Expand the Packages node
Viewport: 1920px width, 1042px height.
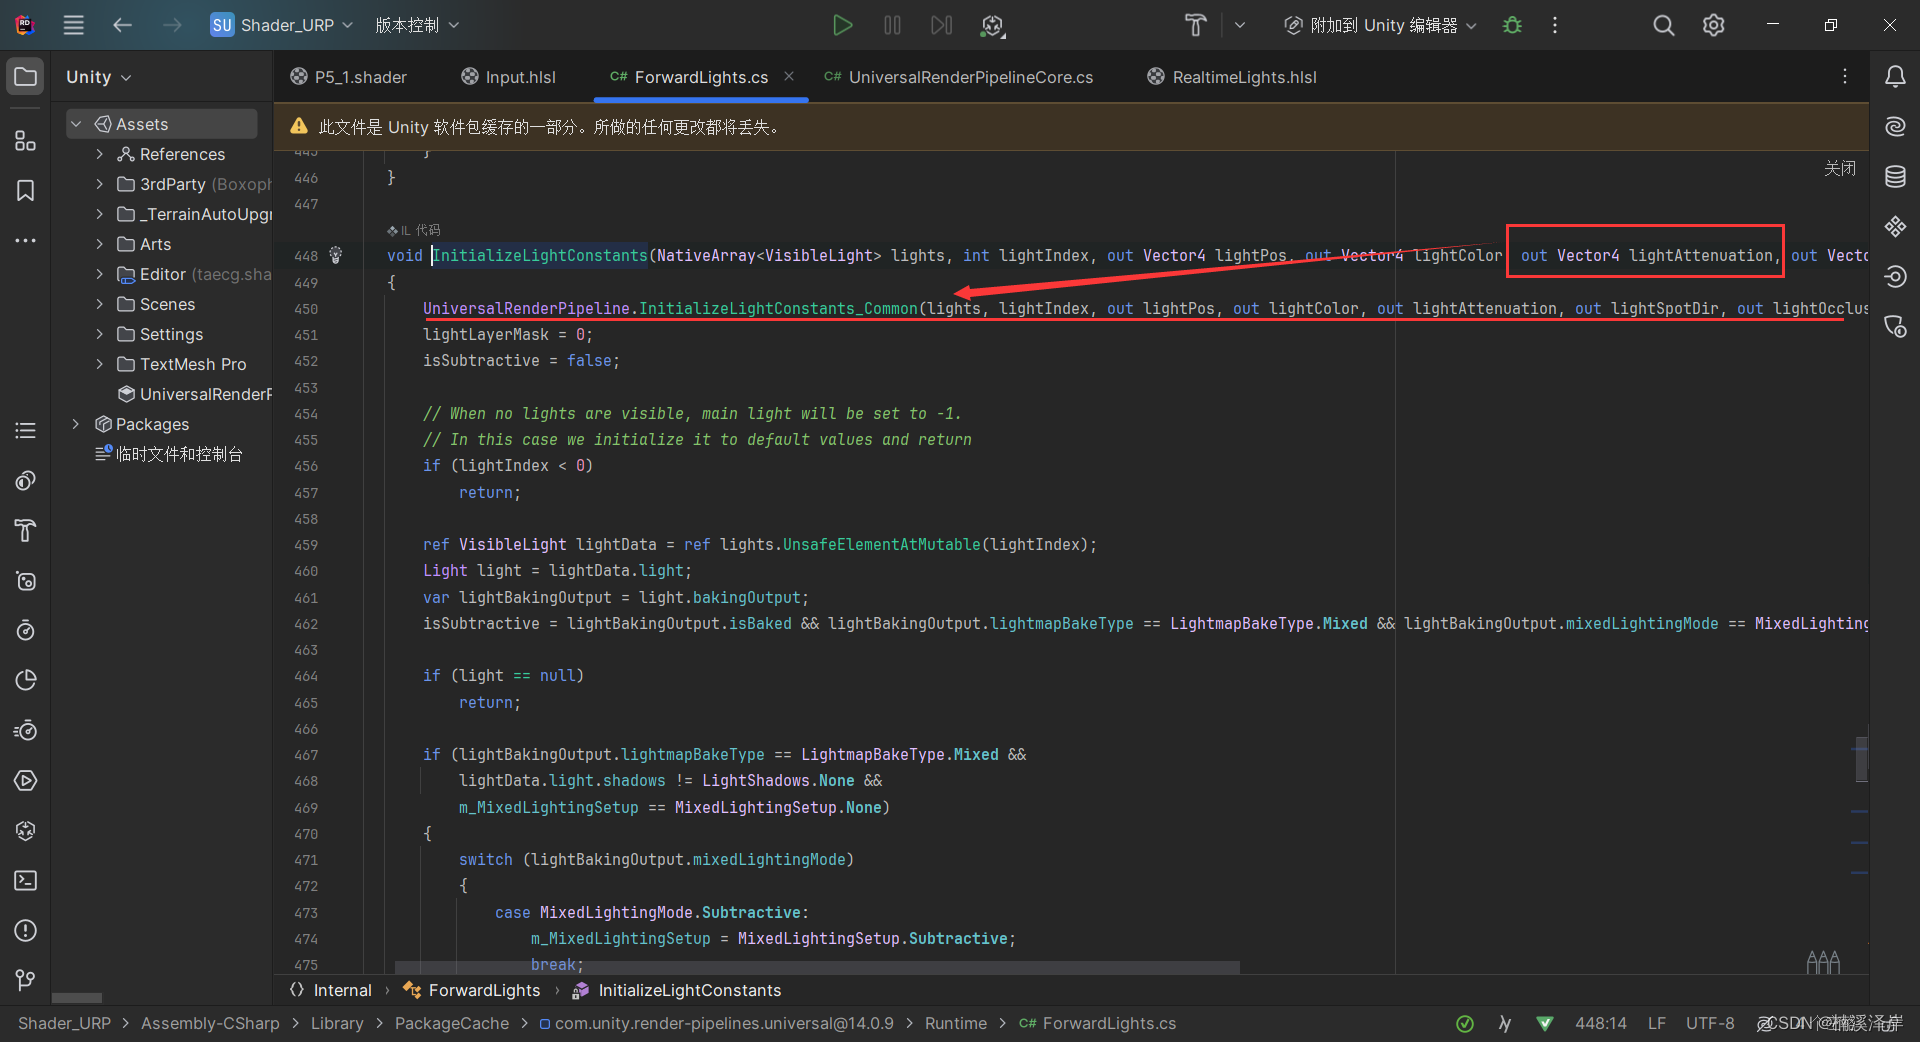coord(76,424)
